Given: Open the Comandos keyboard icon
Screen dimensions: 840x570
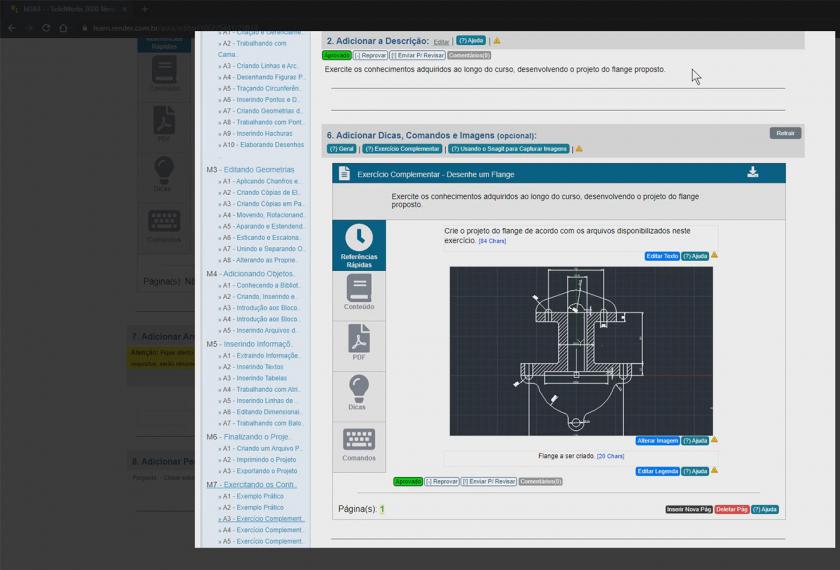Looking at the screenshot, I should coord(359,444).
